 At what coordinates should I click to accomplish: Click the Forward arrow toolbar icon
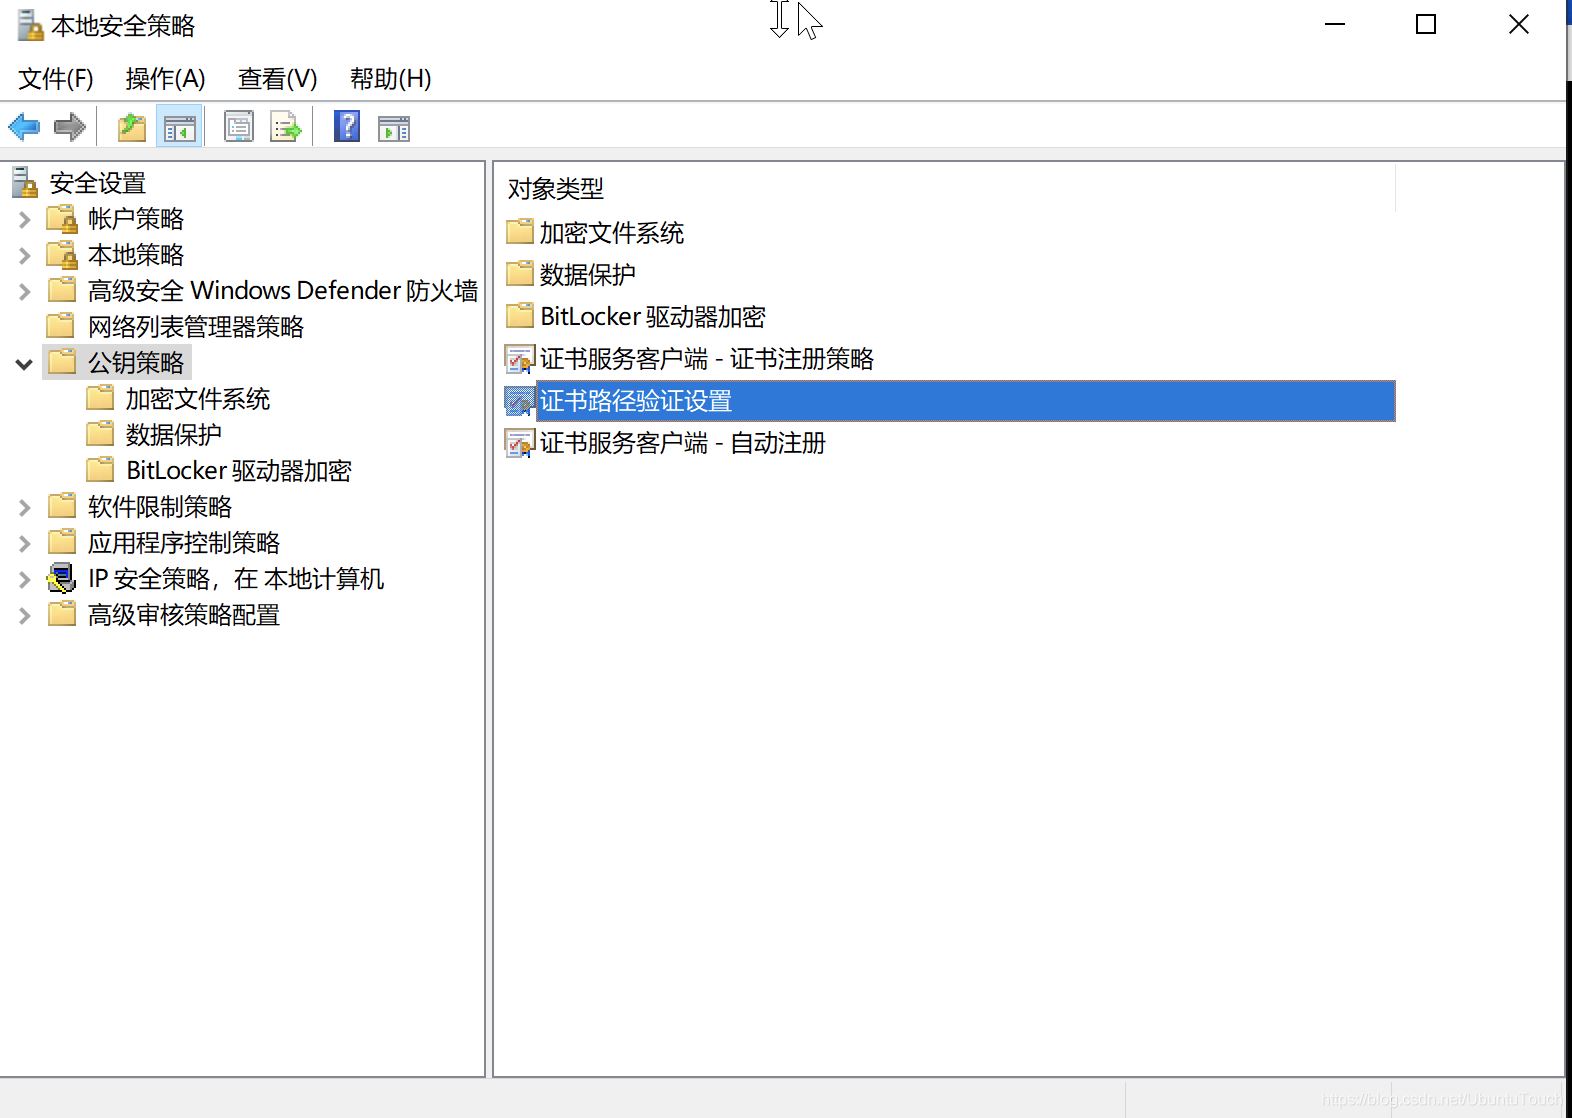coord(70,127)
